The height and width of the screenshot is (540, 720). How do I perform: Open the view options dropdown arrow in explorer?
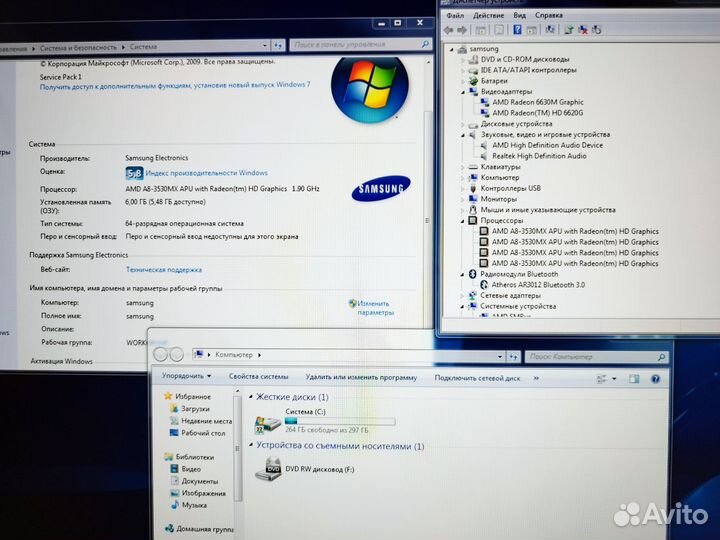coord(614,379)
